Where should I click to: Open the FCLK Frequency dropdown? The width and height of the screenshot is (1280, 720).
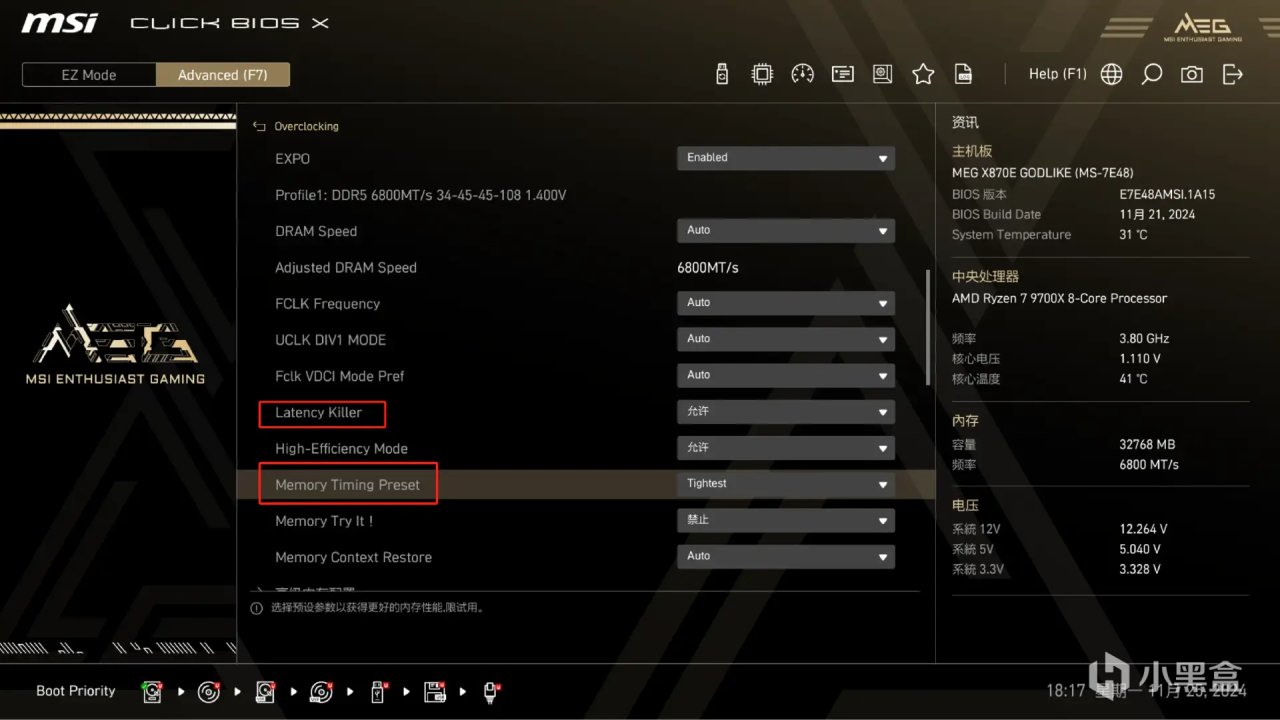coord(785,302)
